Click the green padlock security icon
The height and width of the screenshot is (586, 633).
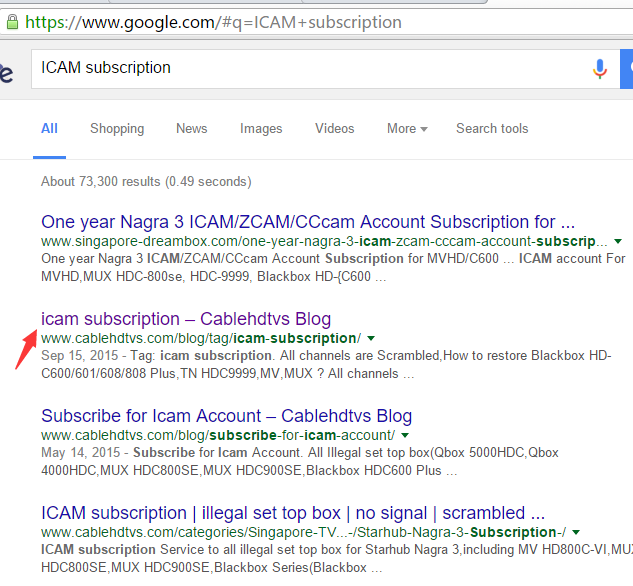coord(13,22)
